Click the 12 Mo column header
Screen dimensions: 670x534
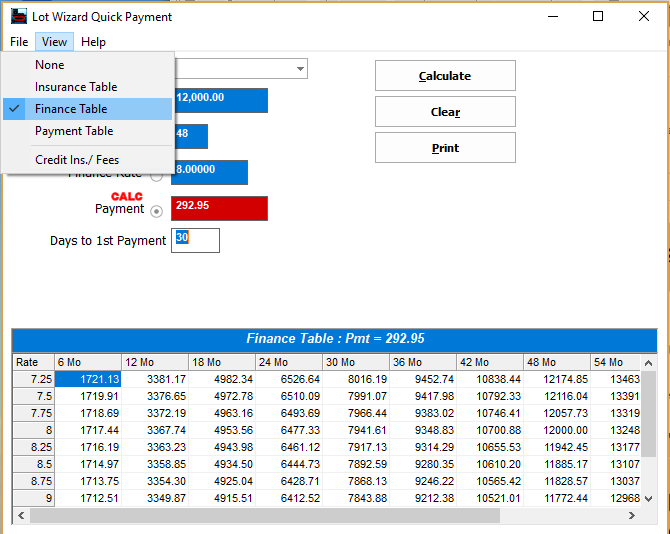pos(155,362)
